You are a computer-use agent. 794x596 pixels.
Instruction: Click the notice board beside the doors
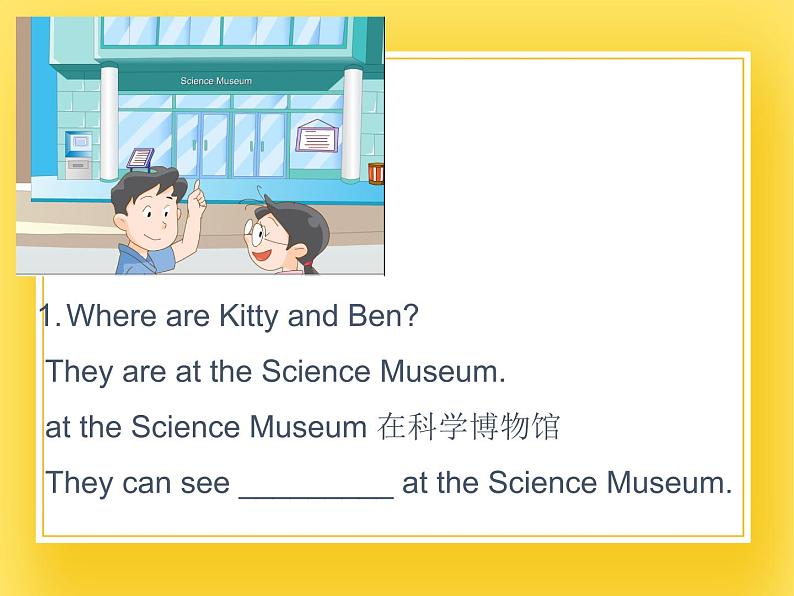(317, 136)
